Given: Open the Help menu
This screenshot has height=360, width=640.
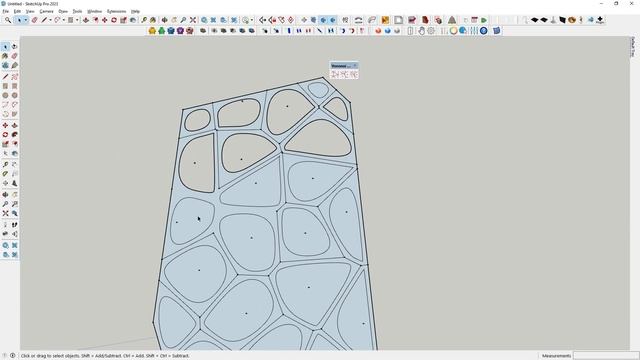Looking at the screenshot, I should click(x=135, y=11).
